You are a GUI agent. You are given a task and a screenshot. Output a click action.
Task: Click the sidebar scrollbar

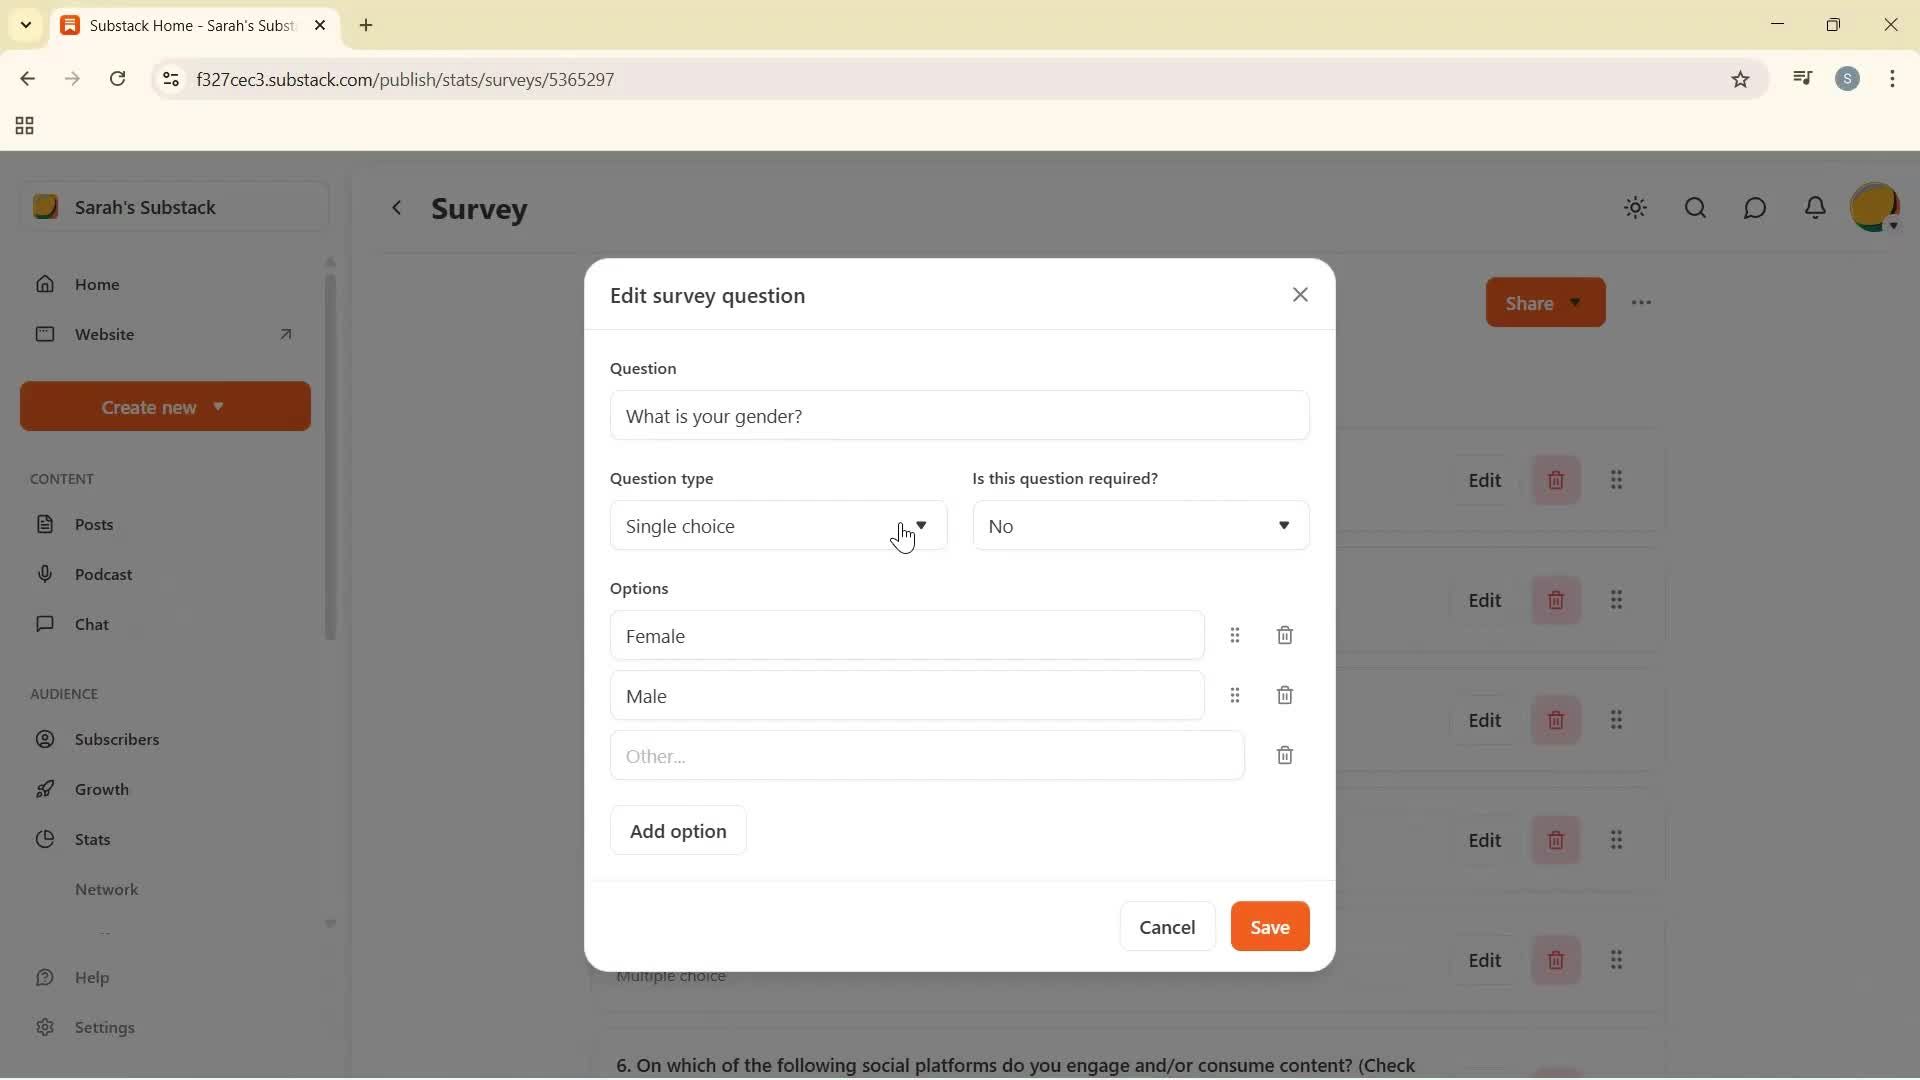click(331, 455)
